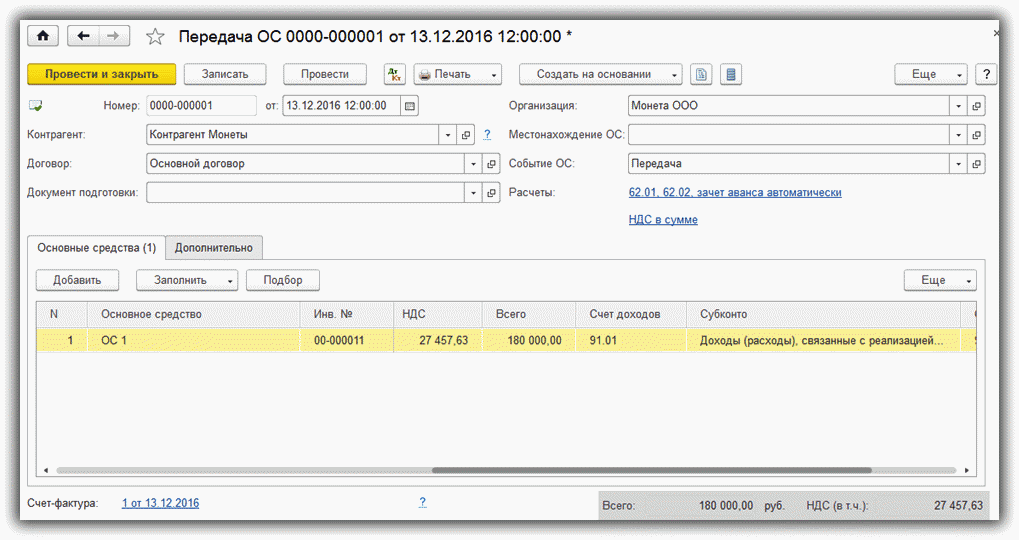The width and height of the screenshot is (1019, 540).
Task: Click the question mark link near Счет-фактура
Action: tap(422, 502)
